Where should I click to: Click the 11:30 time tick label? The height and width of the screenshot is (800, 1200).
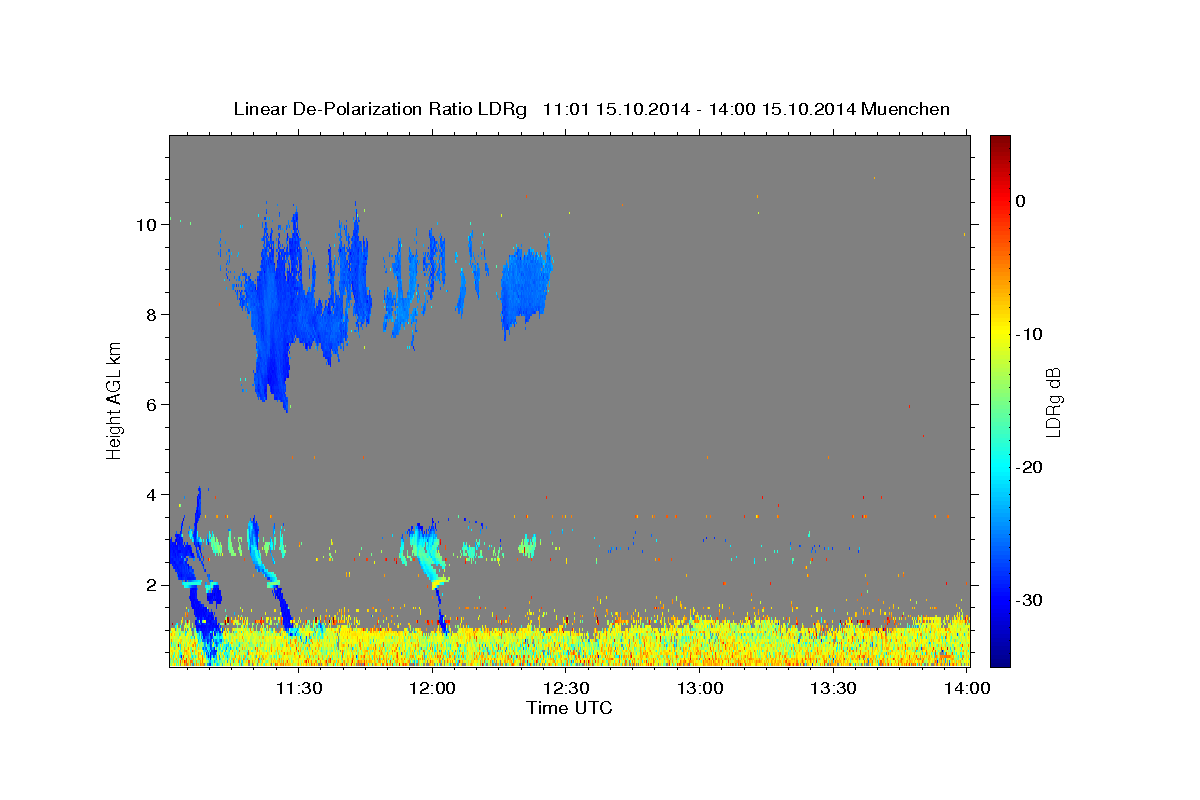point(298,688)
